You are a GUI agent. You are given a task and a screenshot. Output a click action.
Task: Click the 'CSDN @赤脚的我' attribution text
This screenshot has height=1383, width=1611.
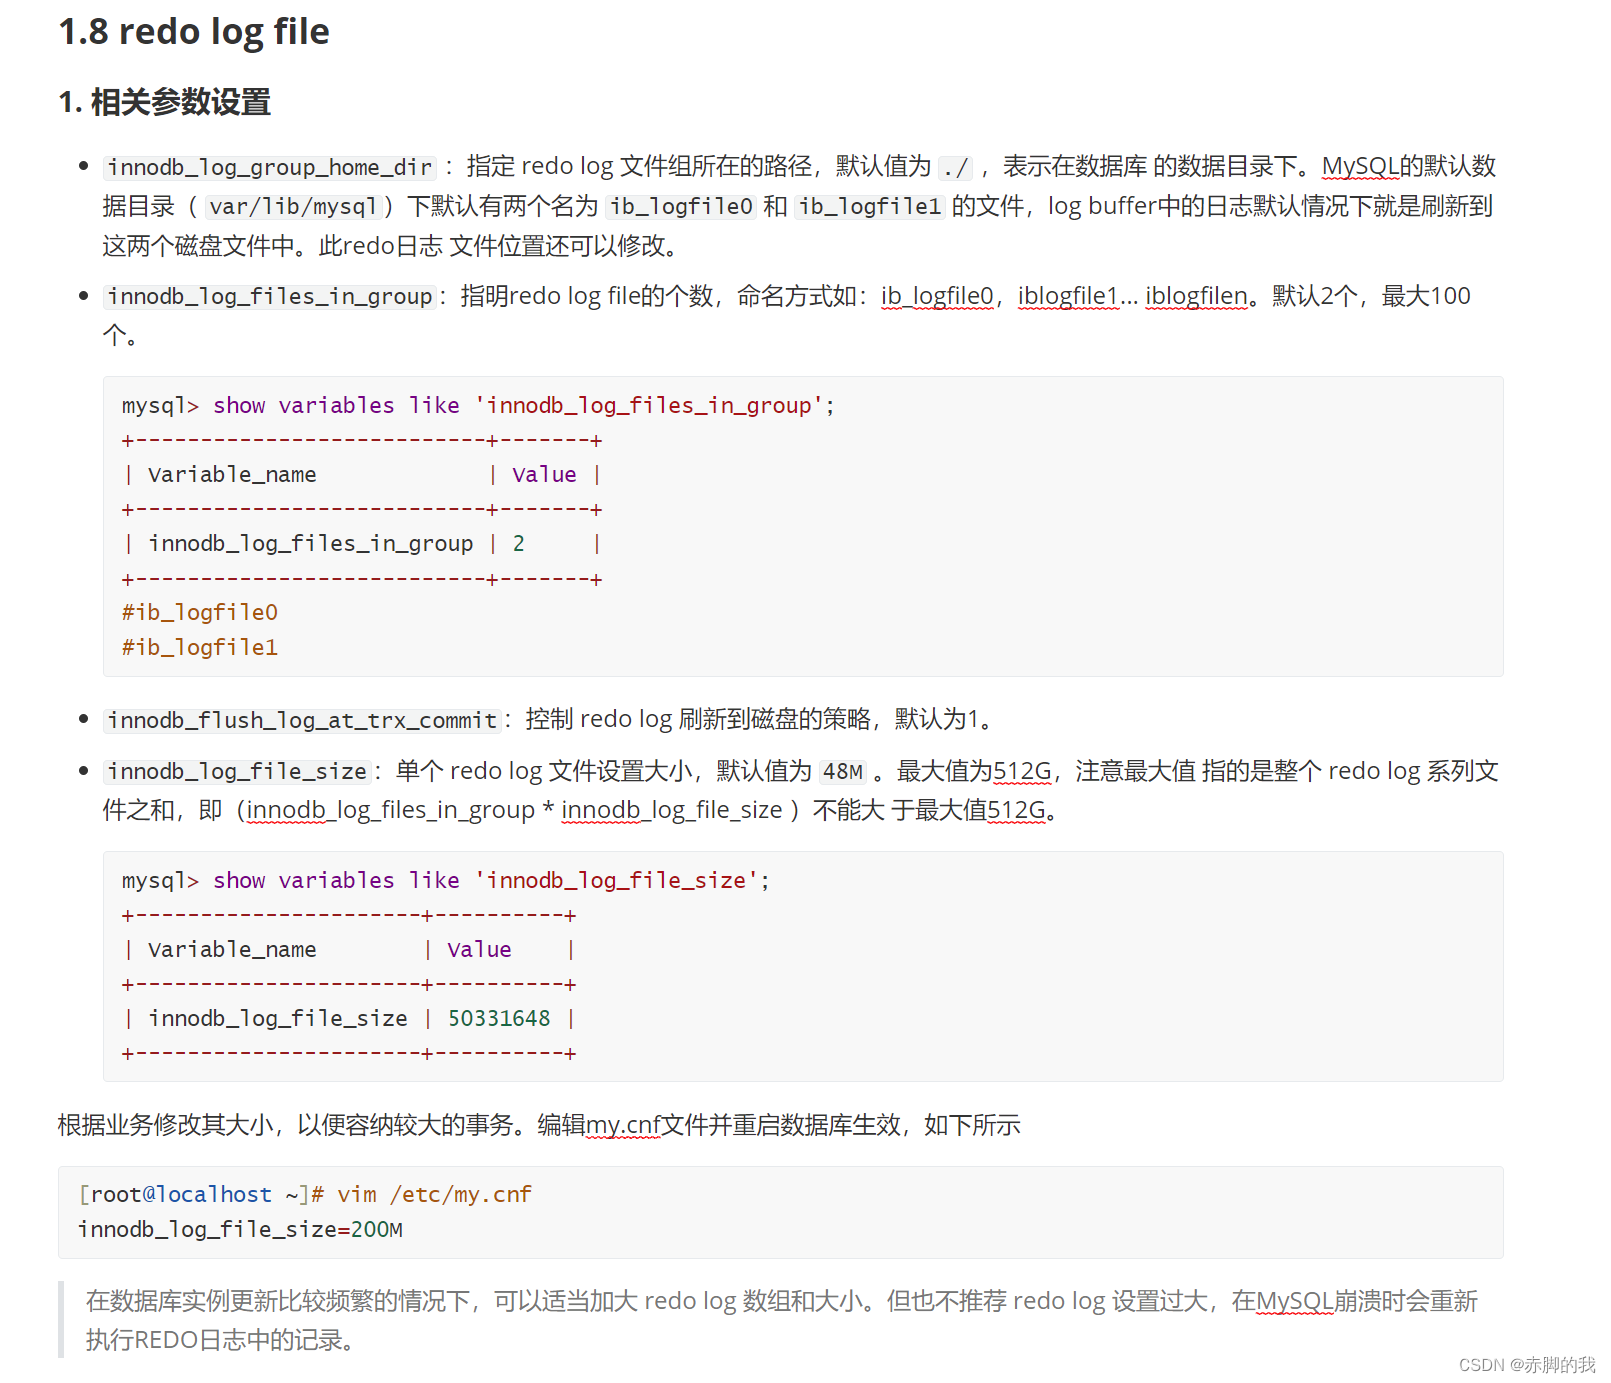coord(1527,1365)
